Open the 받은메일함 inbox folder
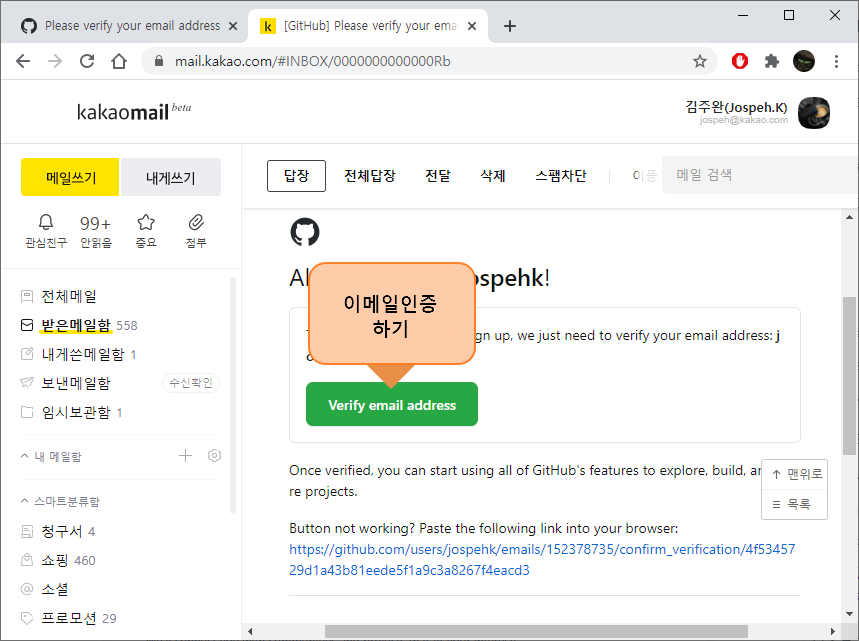This screenshot has width=859, height=641. coord(76,325)
